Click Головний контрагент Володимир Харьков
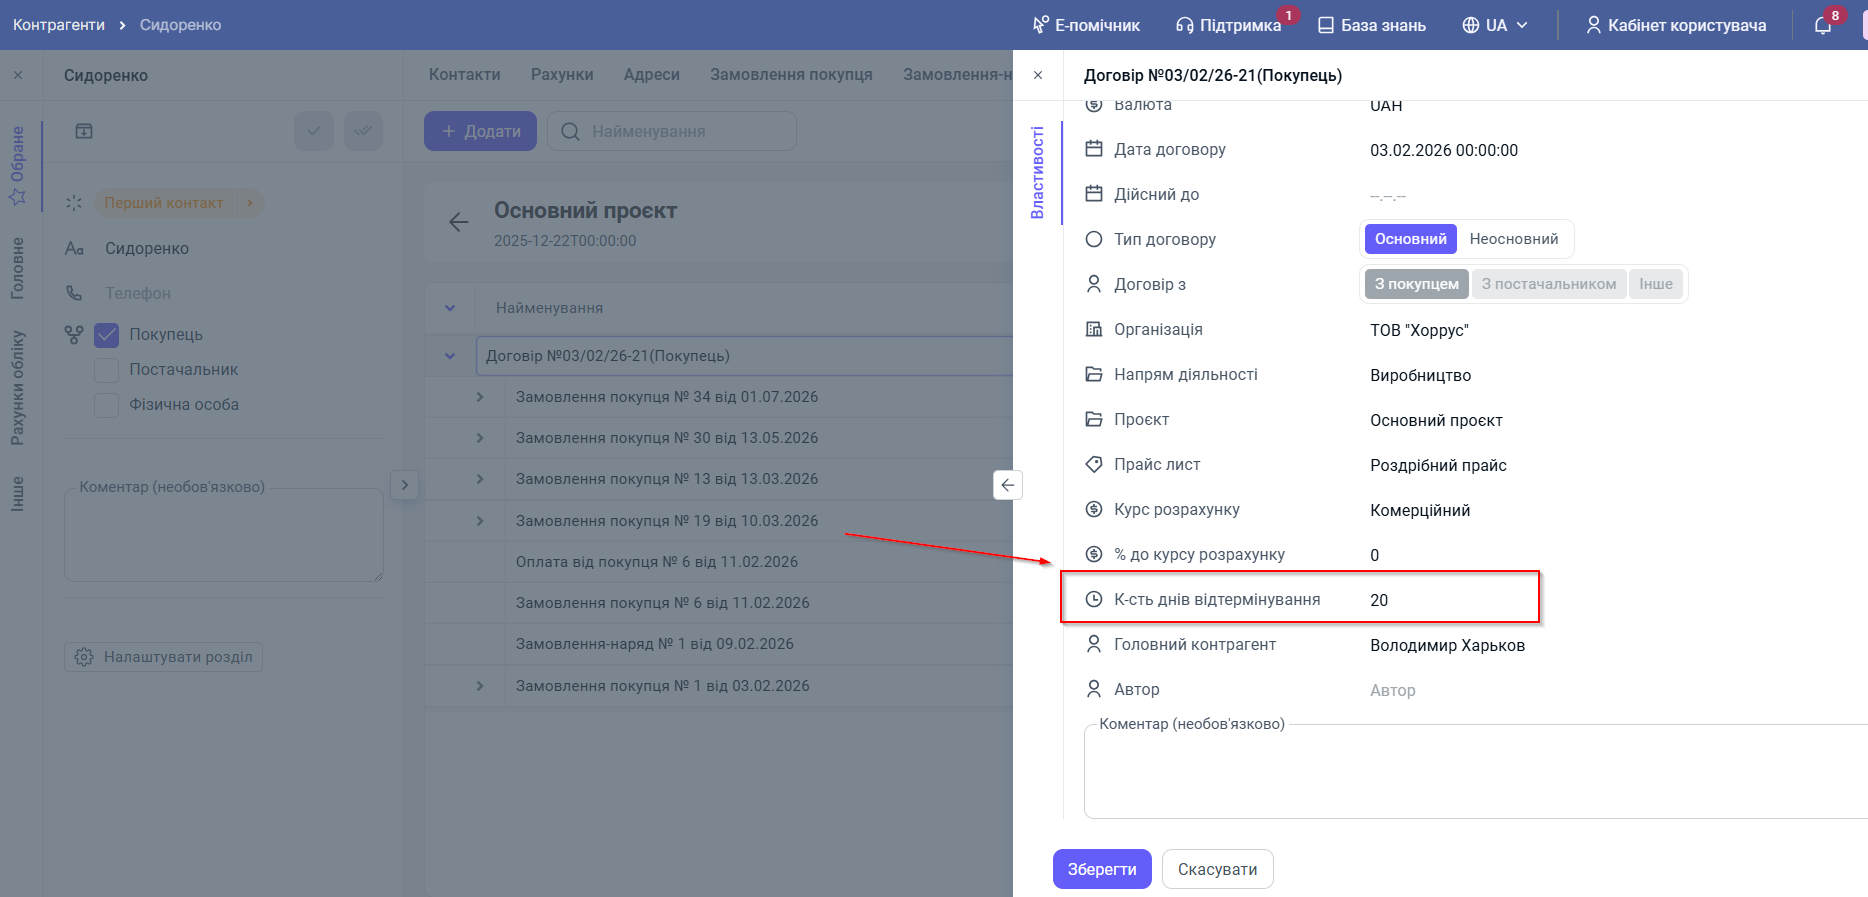The image size is (1868, 897). tap(1447, 645)
